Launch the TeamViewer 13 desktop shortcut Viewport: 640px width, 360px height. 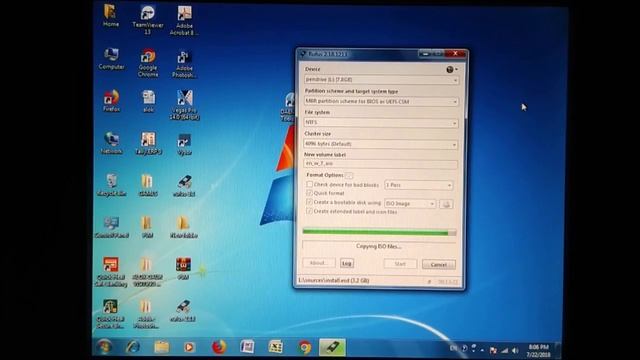coord(148,19)
